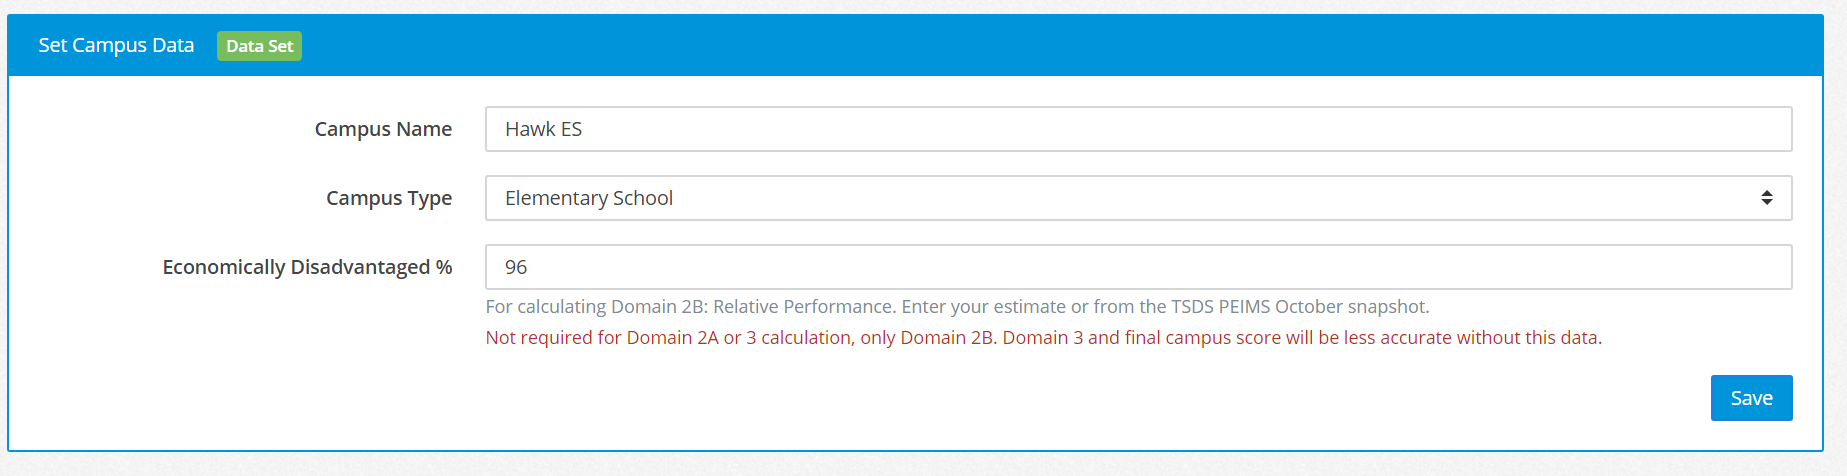The height and width of the screenshot is (476, 1847).
Task: Click empty area of the blue header bar
Action: [1000, 46]
